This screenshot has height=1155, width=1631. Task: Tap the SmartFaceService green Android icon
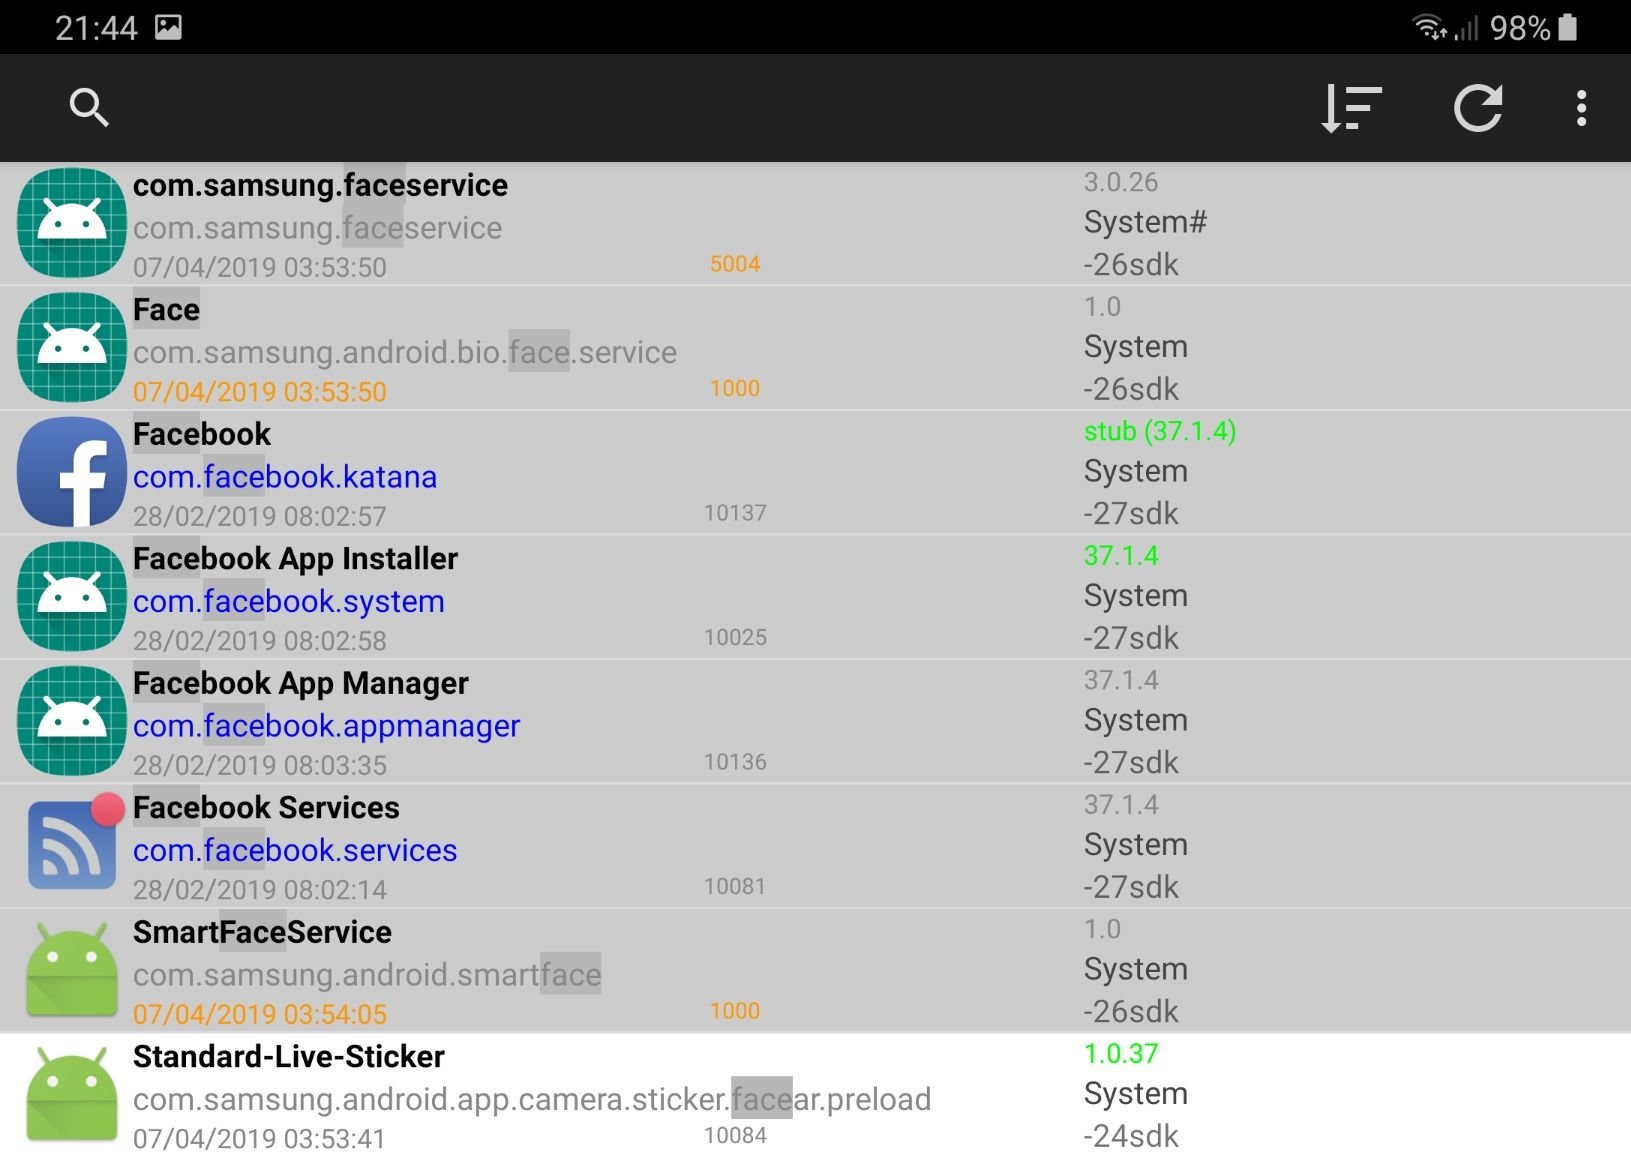click(x=72, y=970)
